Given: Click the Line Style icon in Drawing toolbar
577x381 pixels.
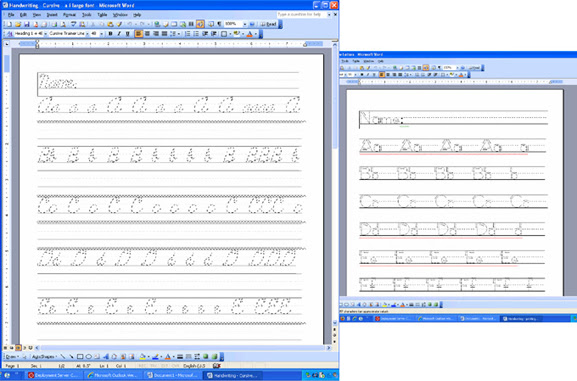Looking at the screenshot, I should pyautogui.click(x=180, y=356).
